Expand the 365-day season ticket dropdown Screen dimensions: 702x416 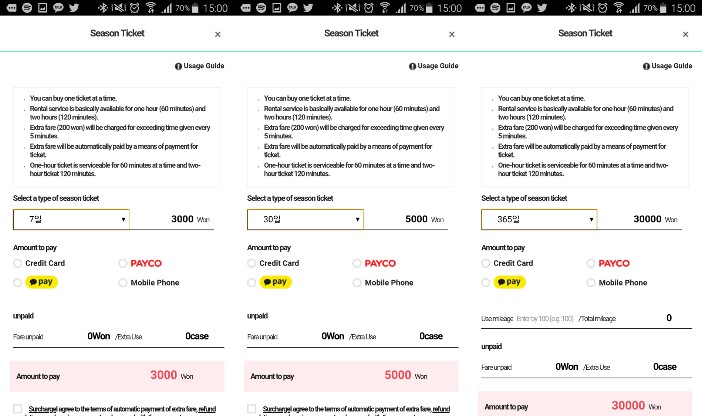coord(539,219)
